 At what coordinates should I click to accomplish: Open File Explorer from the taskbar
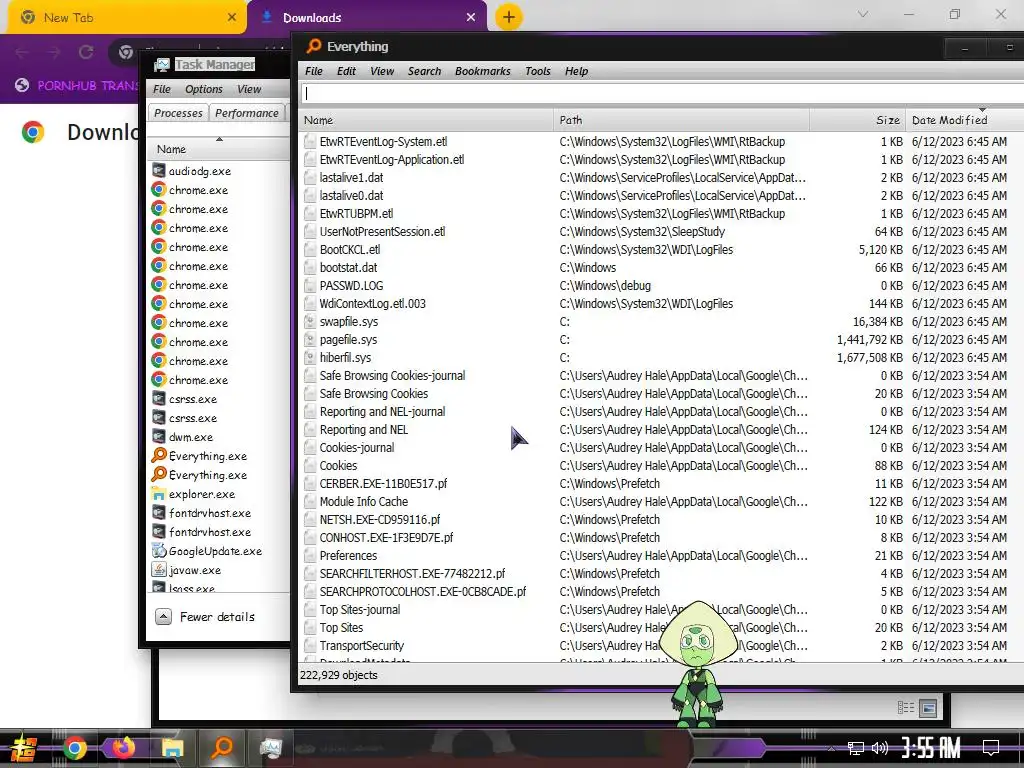(172, 748)
